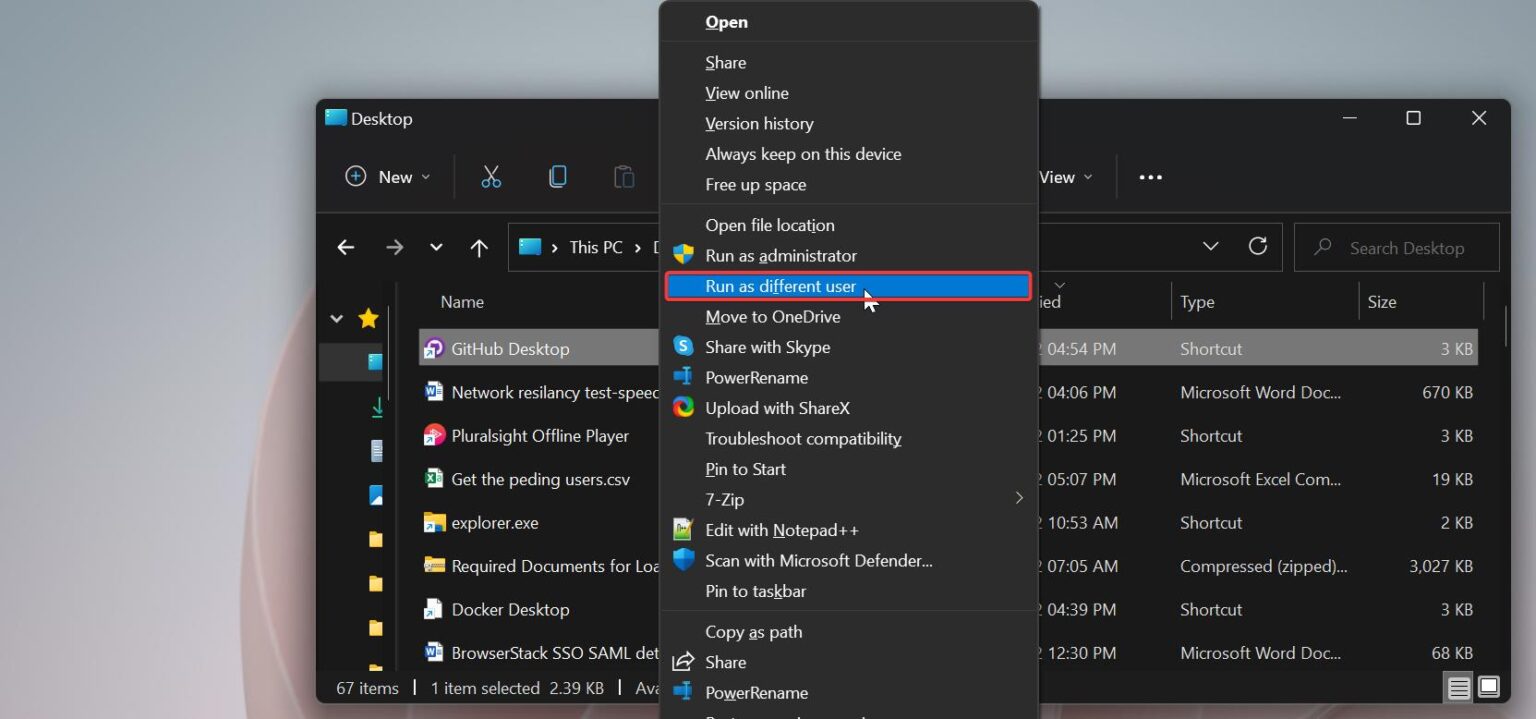Viewport: 1536px width, 719px height.
Task: Click the Defender shield icon to scan the file
Action: 684,560
